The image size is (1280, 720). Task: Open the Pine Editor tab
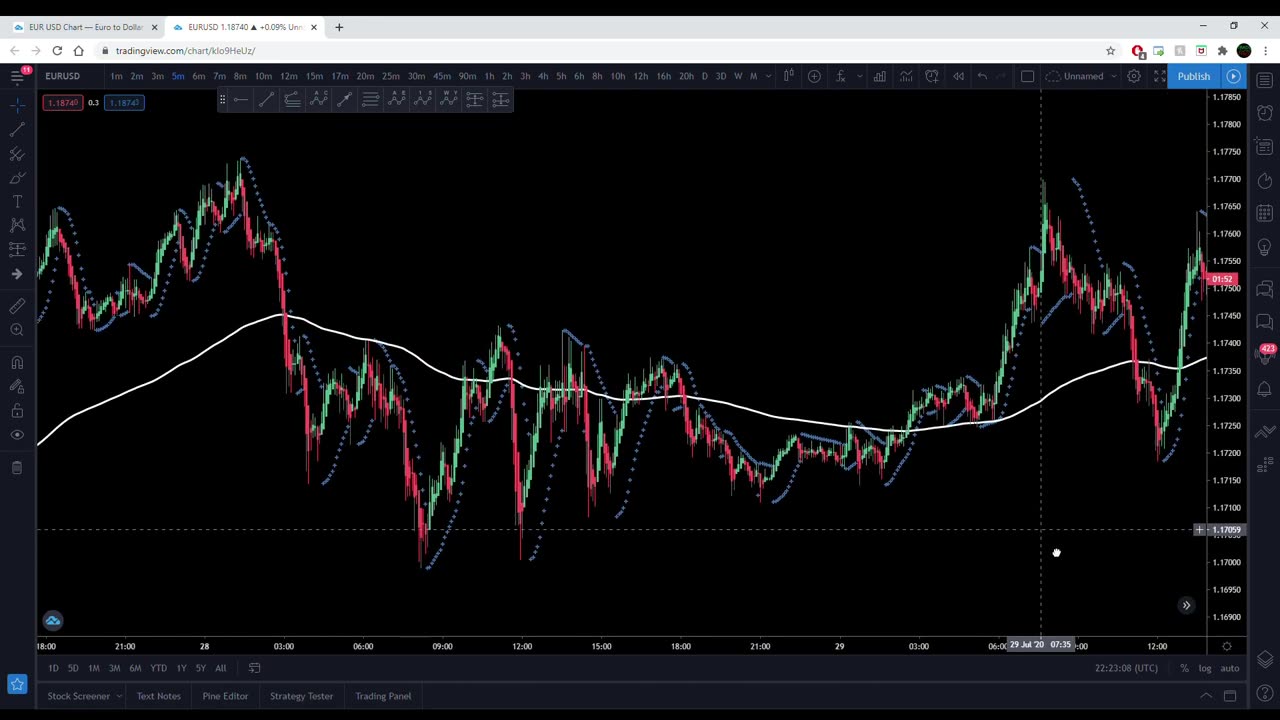(x=225, y=696)
